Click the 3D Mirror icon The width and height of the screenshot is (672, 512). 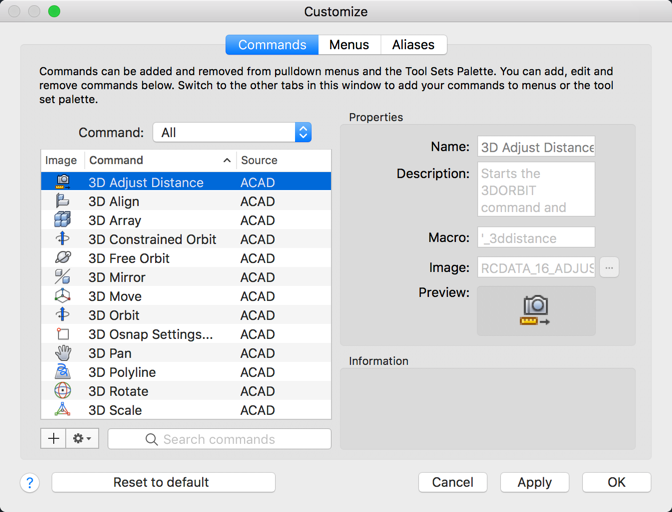62,277
